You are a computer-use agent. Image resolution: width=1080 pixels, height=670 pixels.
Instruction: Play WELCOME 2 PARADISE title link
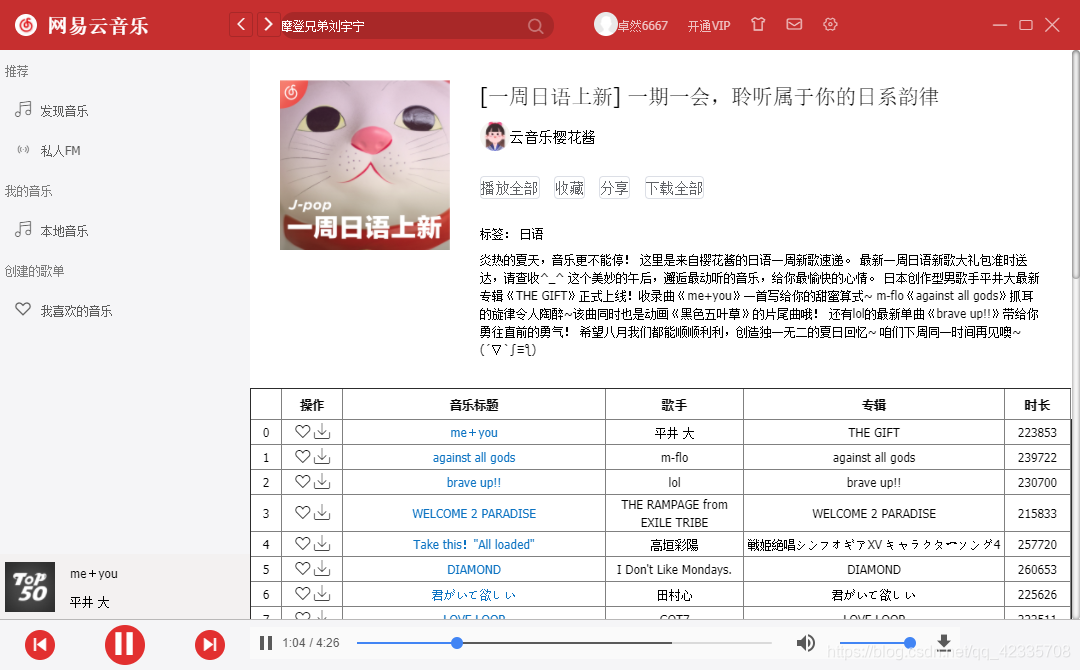coord(474,513)
